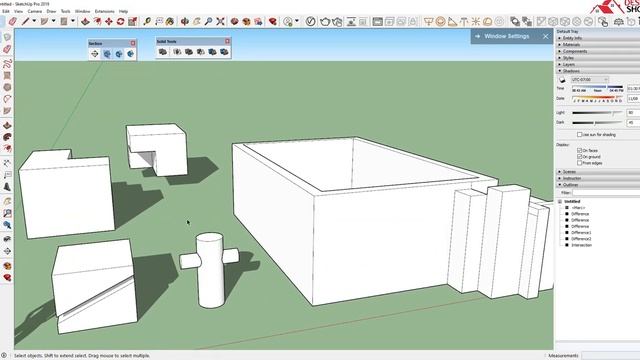Open the 3D Warehouse icon

tap(234, 21)
